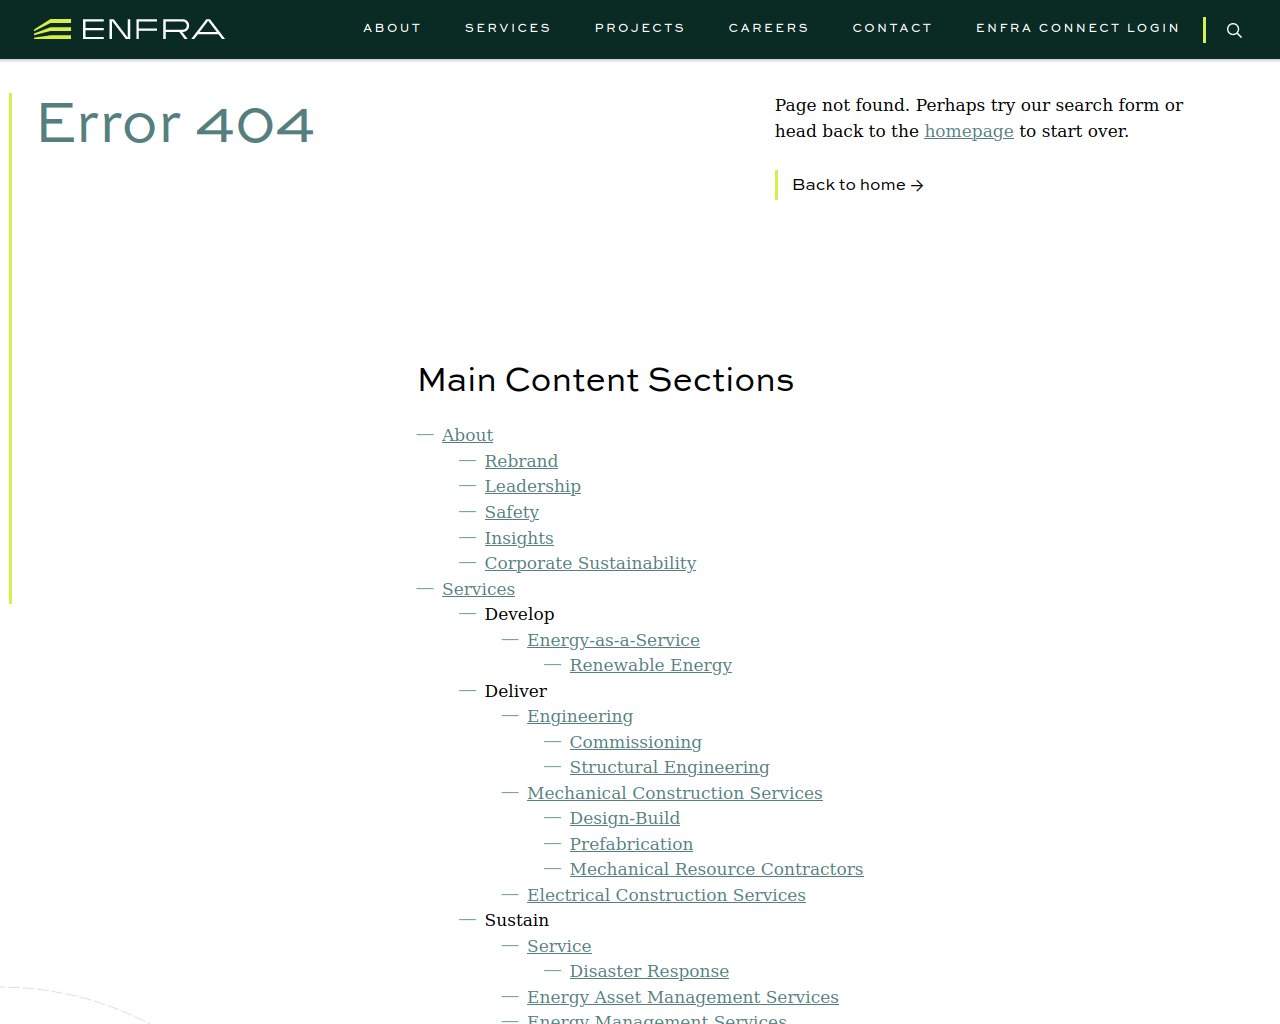The height and width of the screenshot is (1024, 1280).
Task: Click ENFRA Connect Login in header
Action: [x=1078, y=28]
